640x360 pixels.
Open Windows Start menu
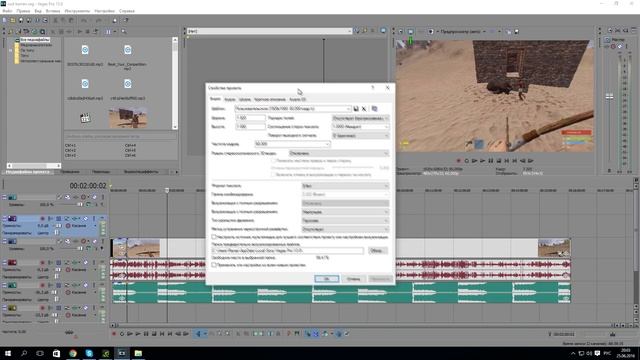(7, 353)
